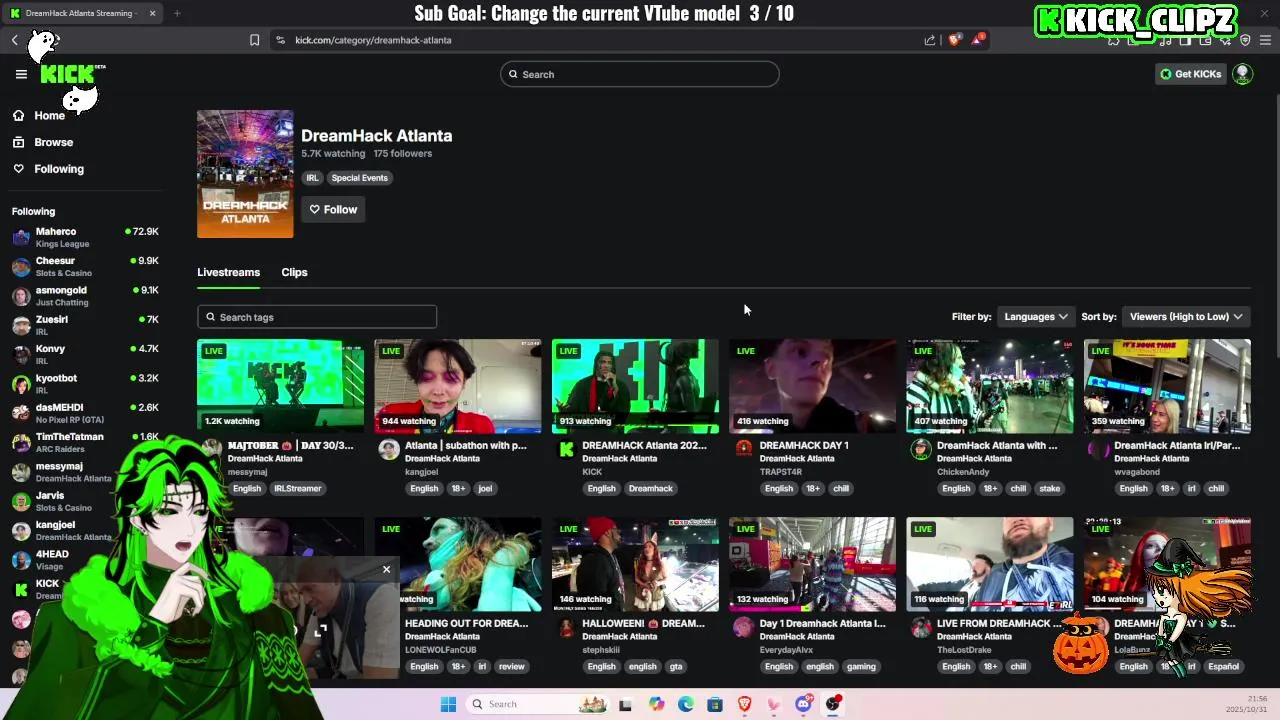Expand the Languages filter dropdown
Viewport: 1280px width, 720px height.
coord(1035,317)
